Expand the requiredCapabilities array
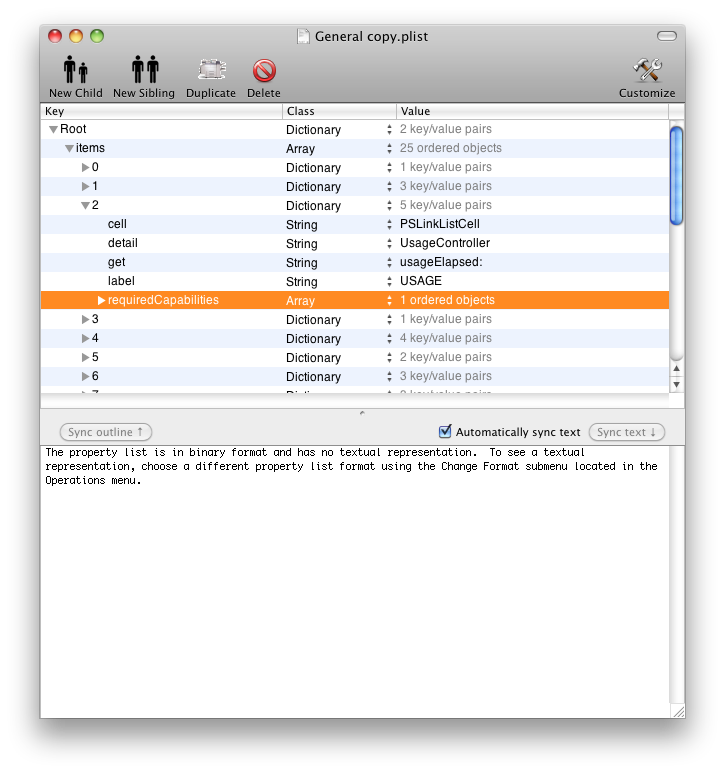This screenshot has width=725, height=773. 101,300
